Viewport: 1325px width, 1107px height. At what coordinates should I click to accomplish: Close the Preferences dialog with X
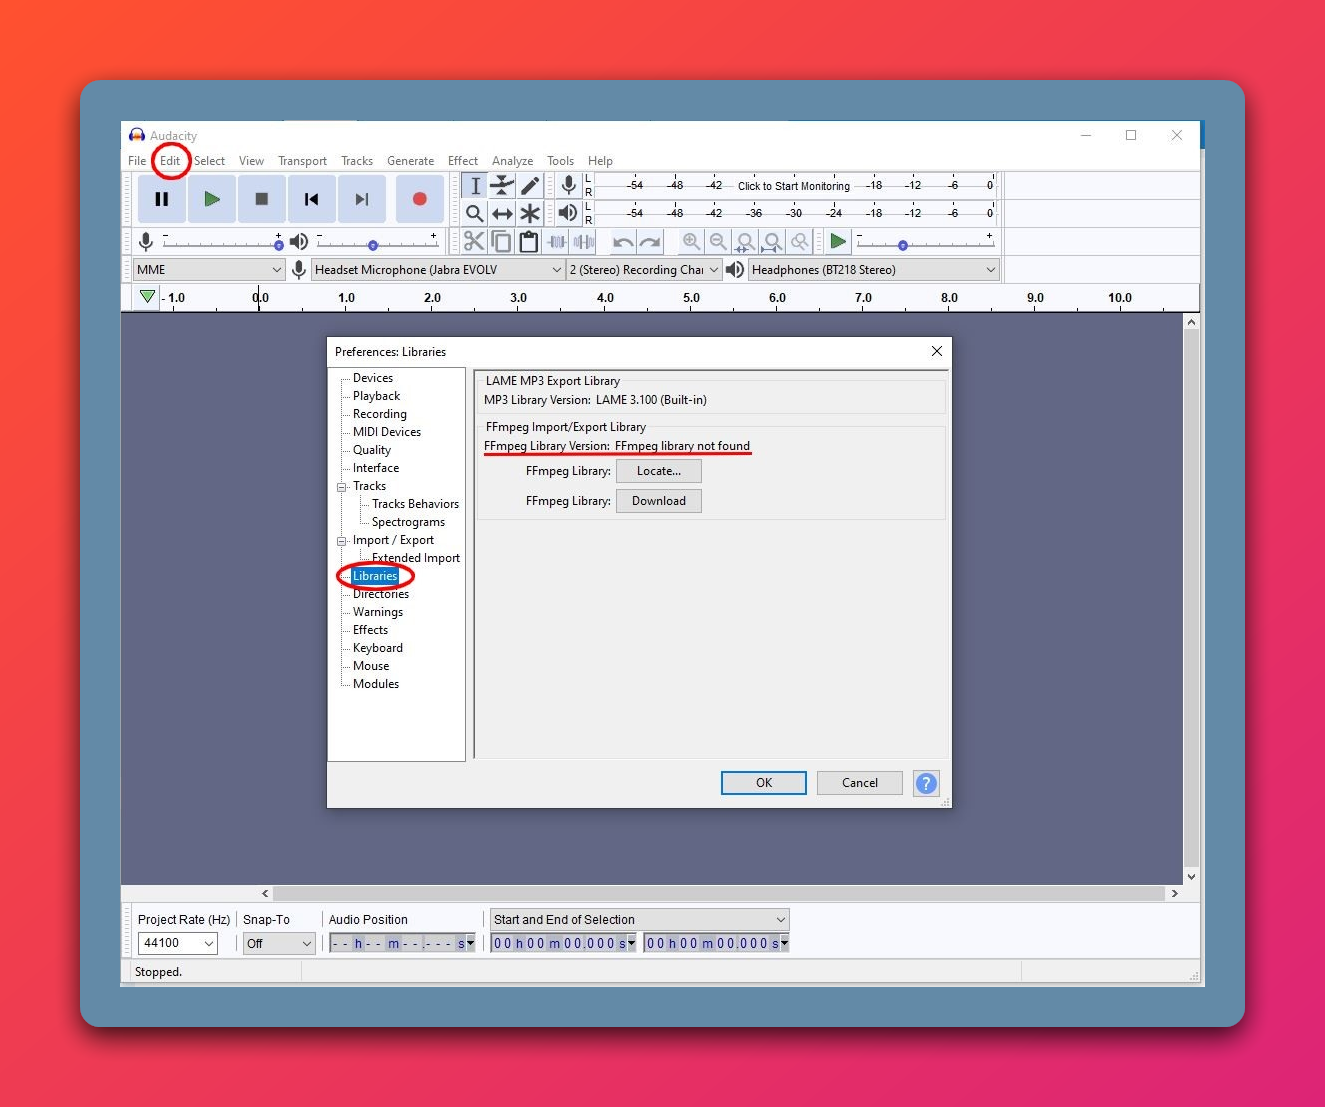[x=937, y=351]
